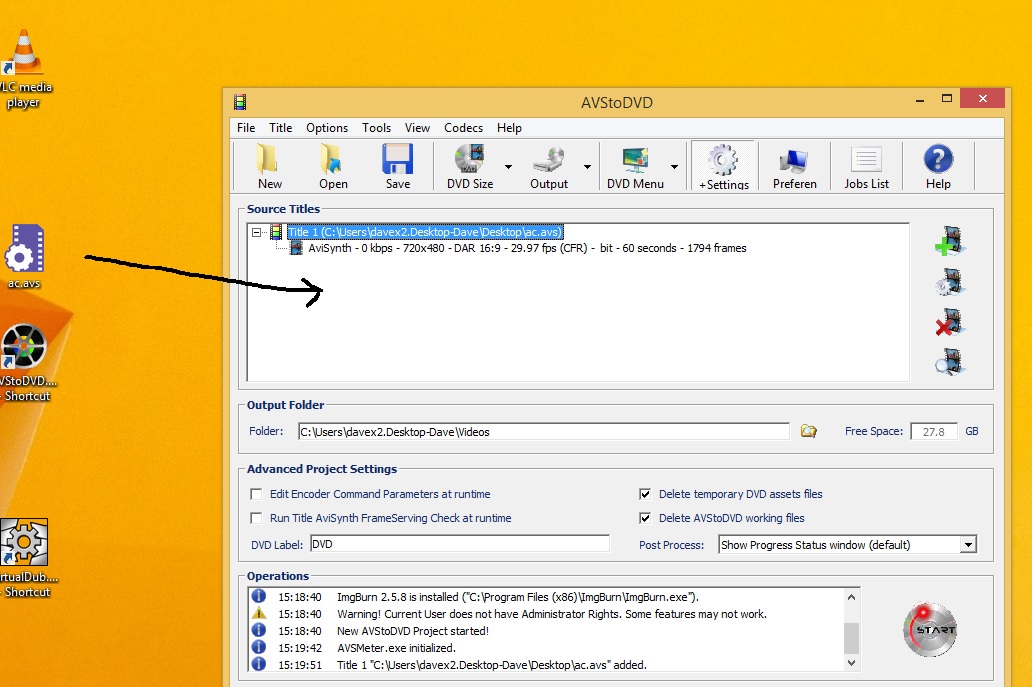Click the New project toolbar icon

coord(269,166)
